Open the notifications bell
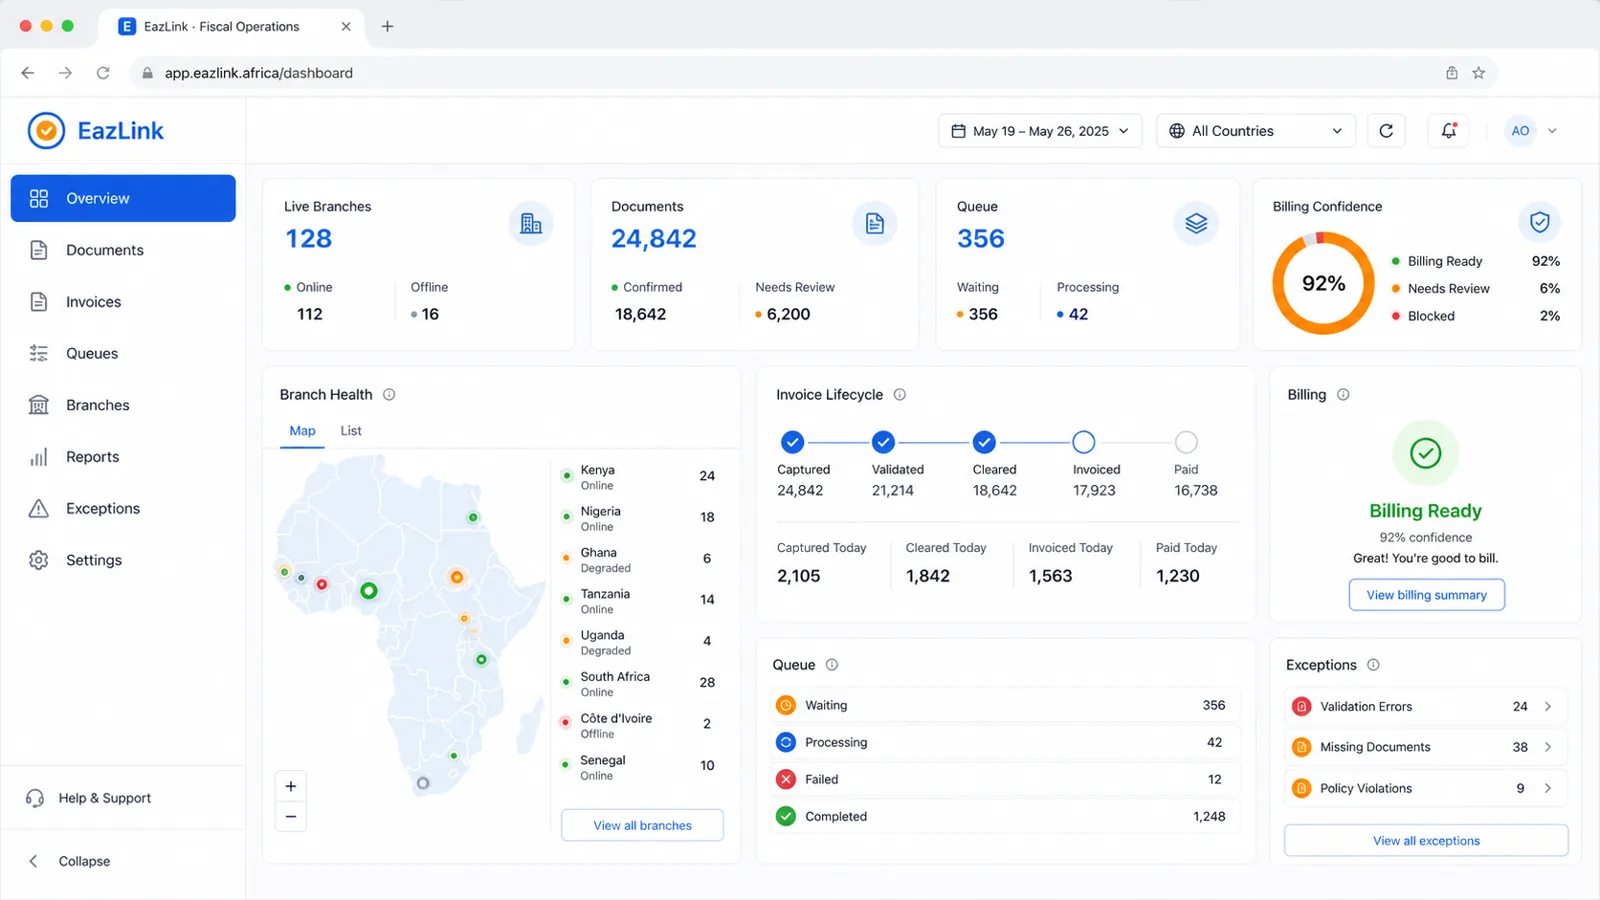Screen dimensions: 1600x900 [1449, 131]
